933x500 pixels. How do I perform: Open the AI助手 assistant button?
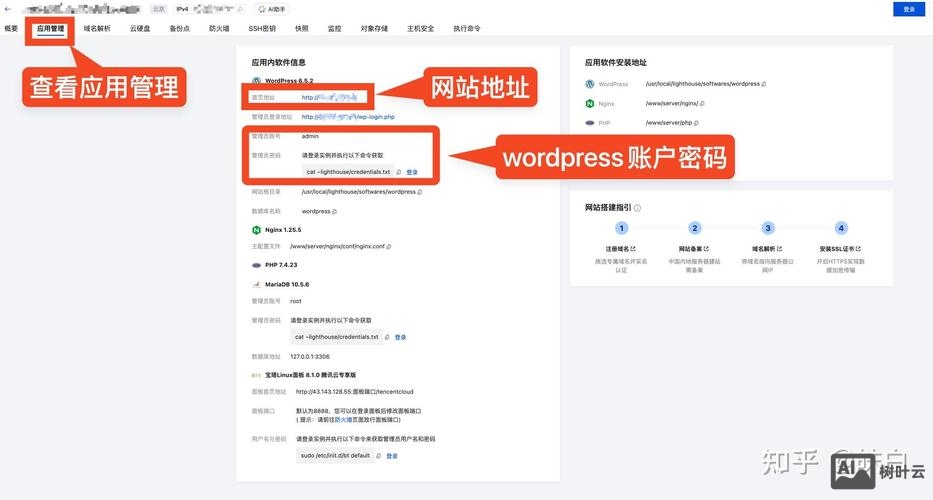tap(271, 10)
